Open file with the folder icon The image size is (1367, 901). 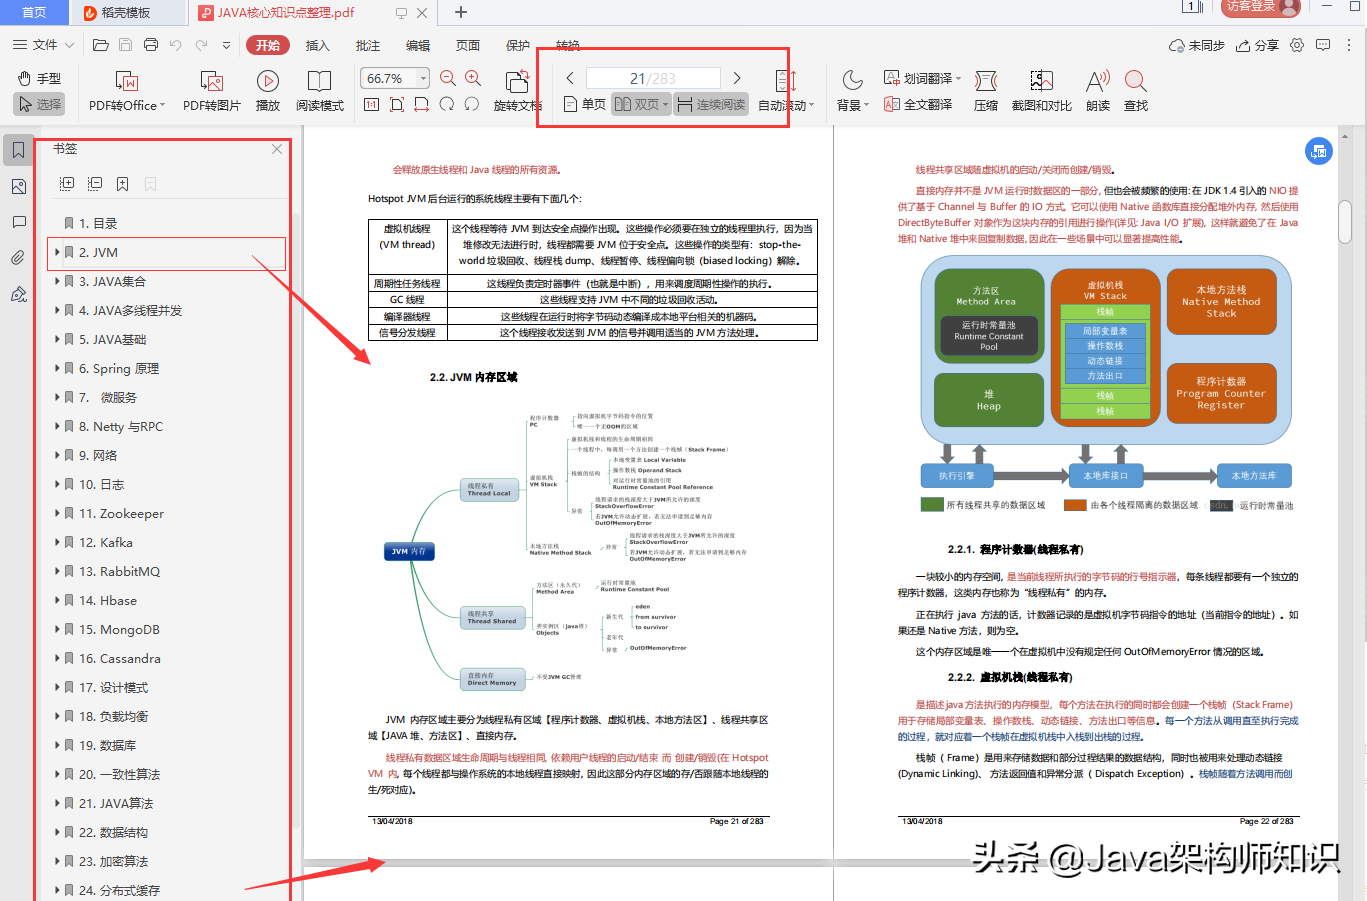click(100, 45)
